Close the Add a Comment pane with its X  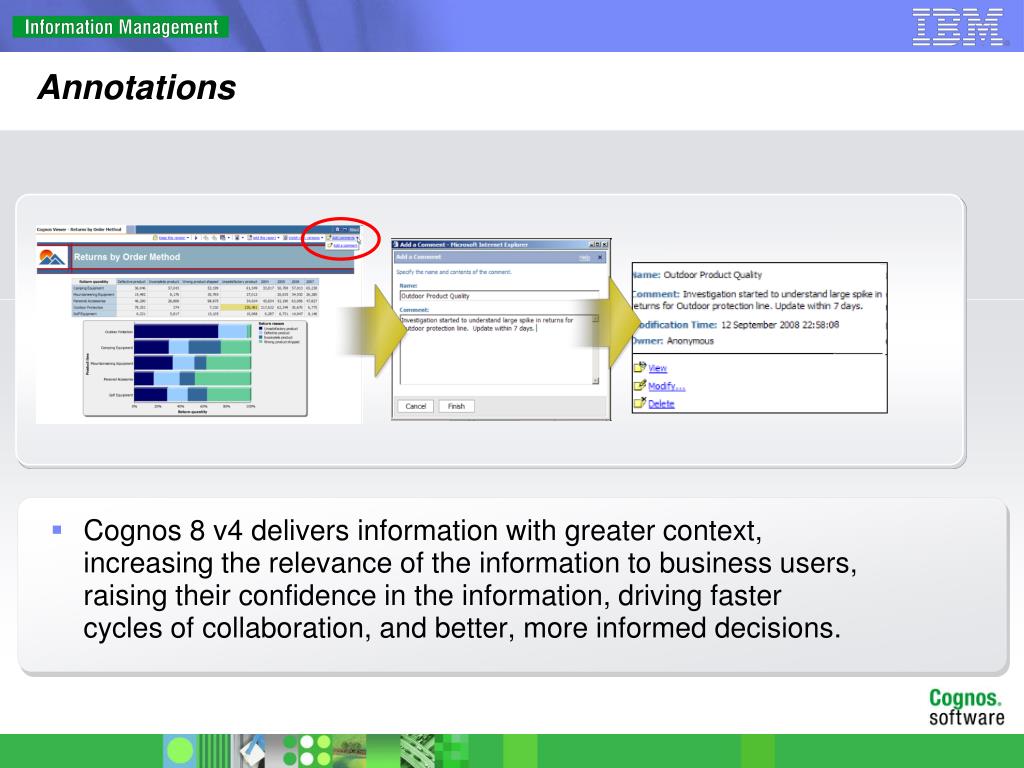pos(600,257)
